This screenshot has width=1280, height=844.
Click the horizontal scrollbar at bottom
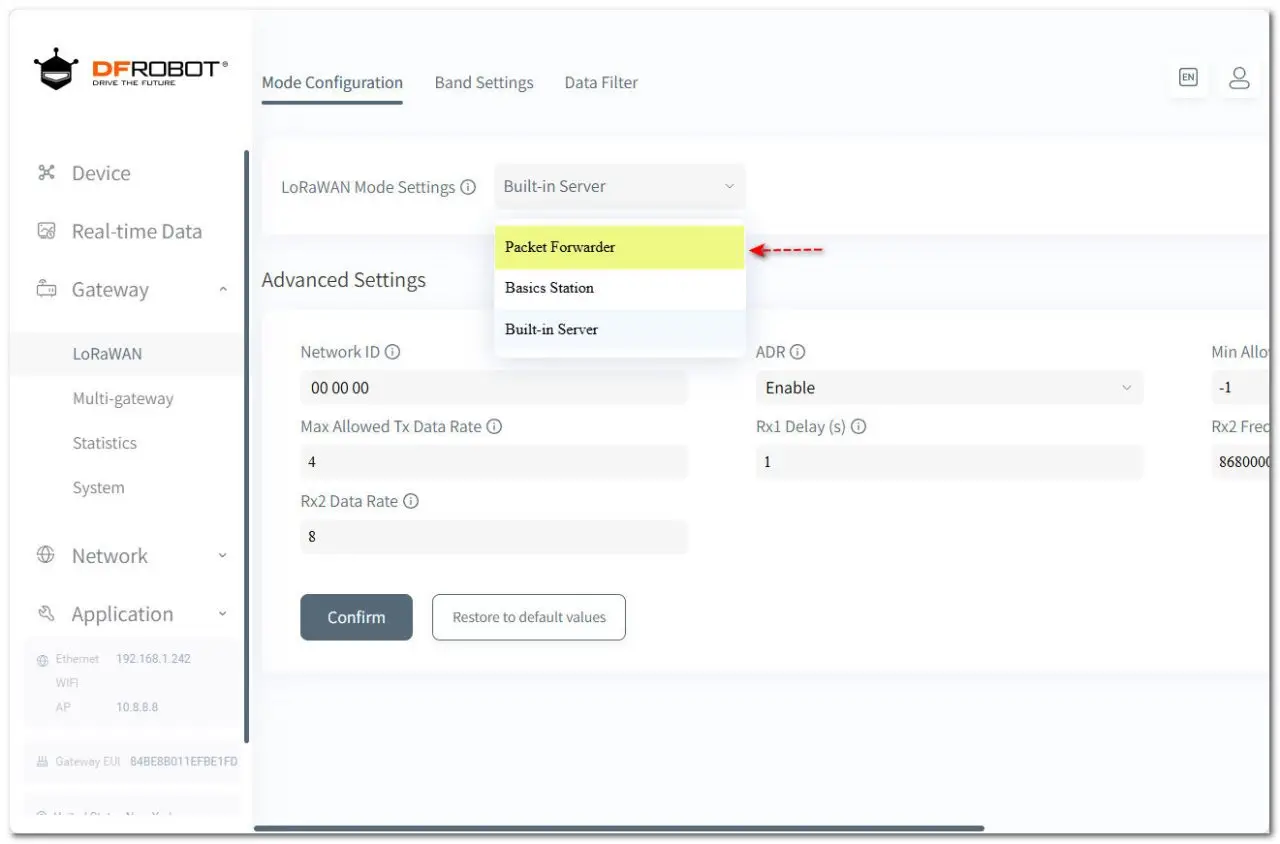click(618, 828)
